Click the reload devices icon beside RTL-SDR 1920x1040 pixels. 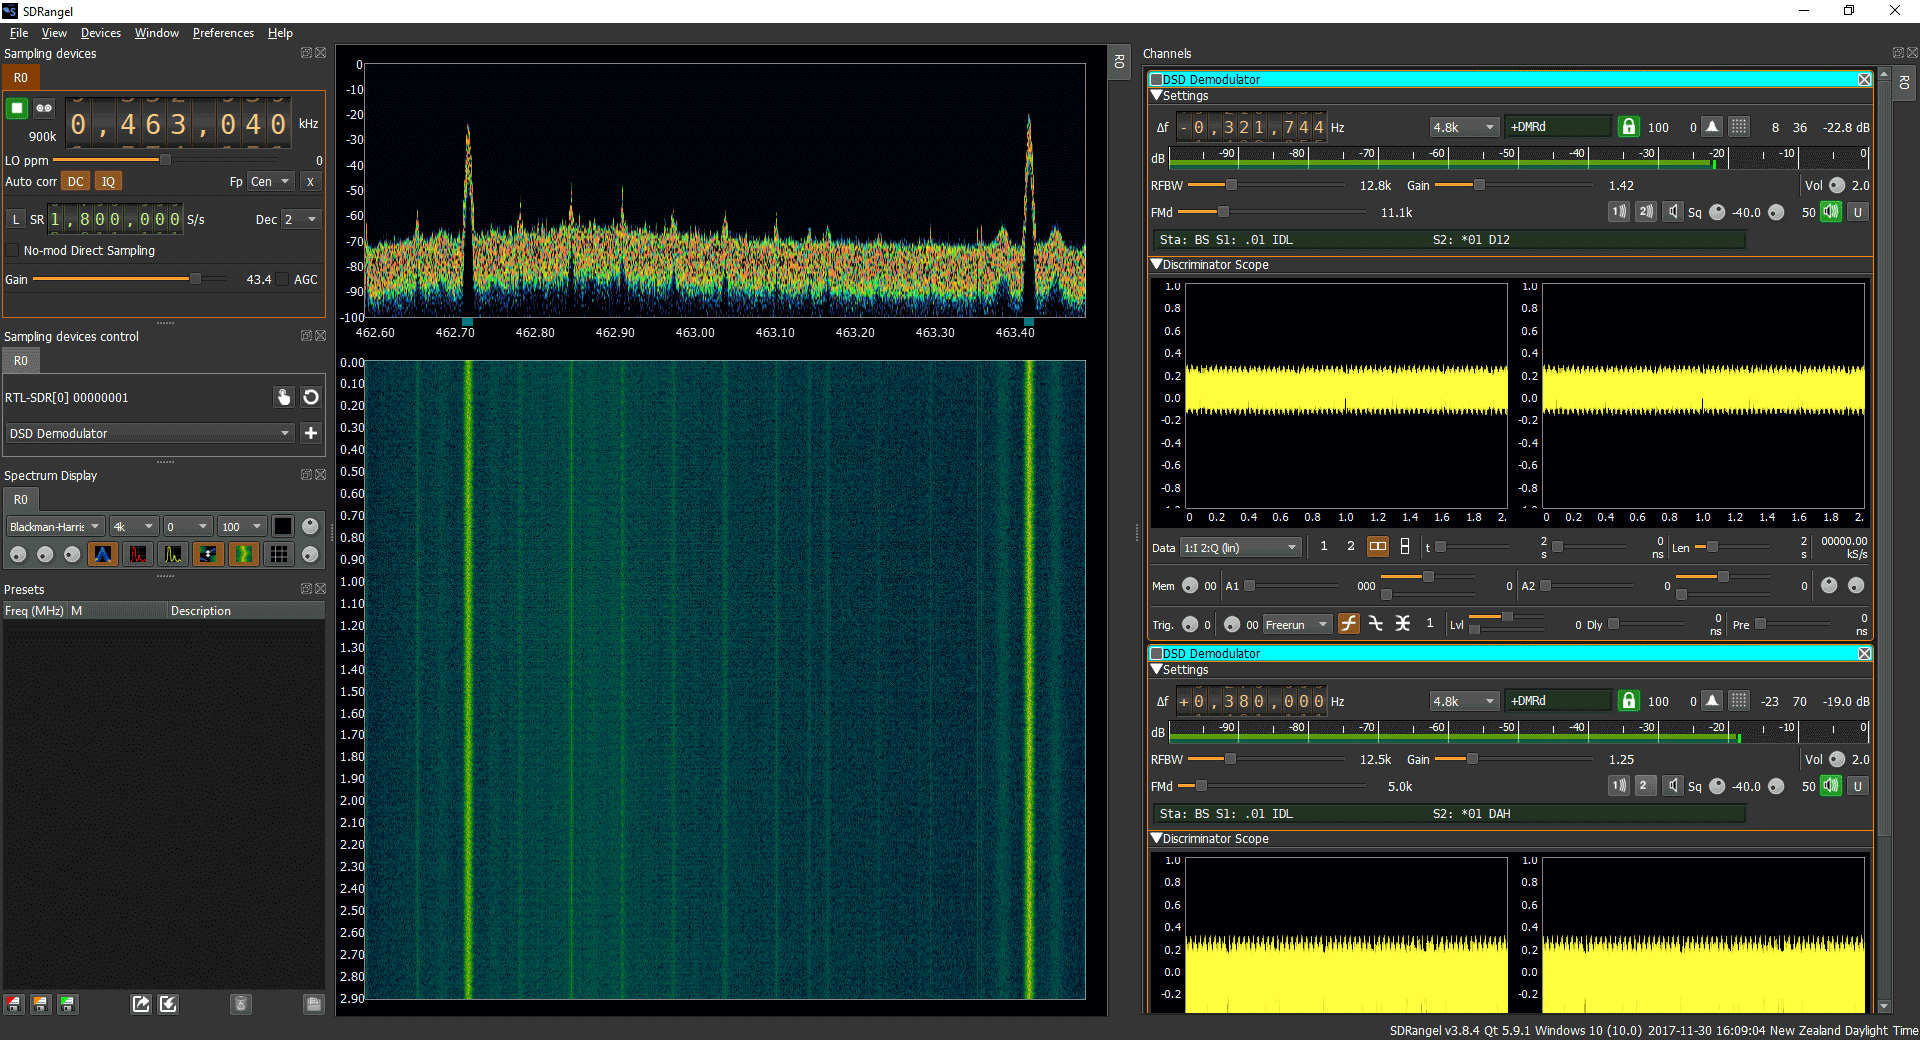pyautogui.click(x=311, y=397)
